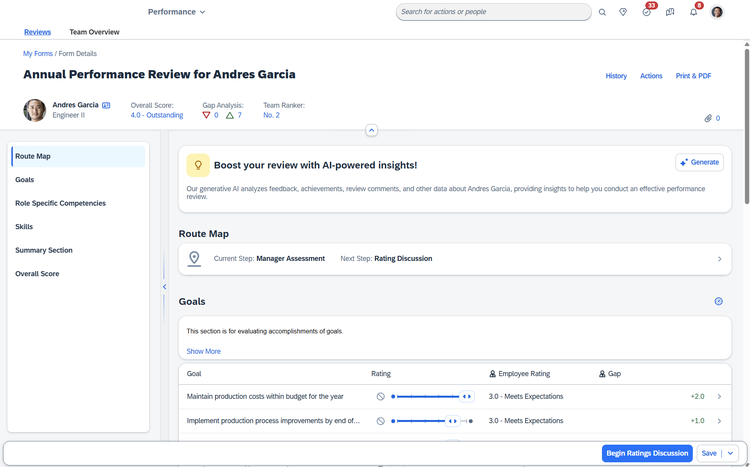Click the Gap column header
The height and width of the screenshot is (467, 750).
tap(610, 374)
